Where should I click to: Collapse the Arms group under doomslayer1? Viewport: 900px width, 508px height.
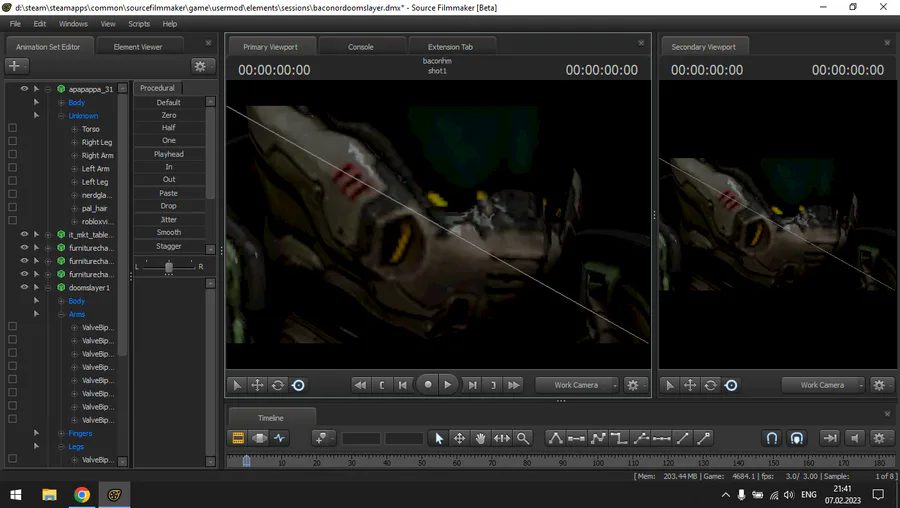coord(61,315)
